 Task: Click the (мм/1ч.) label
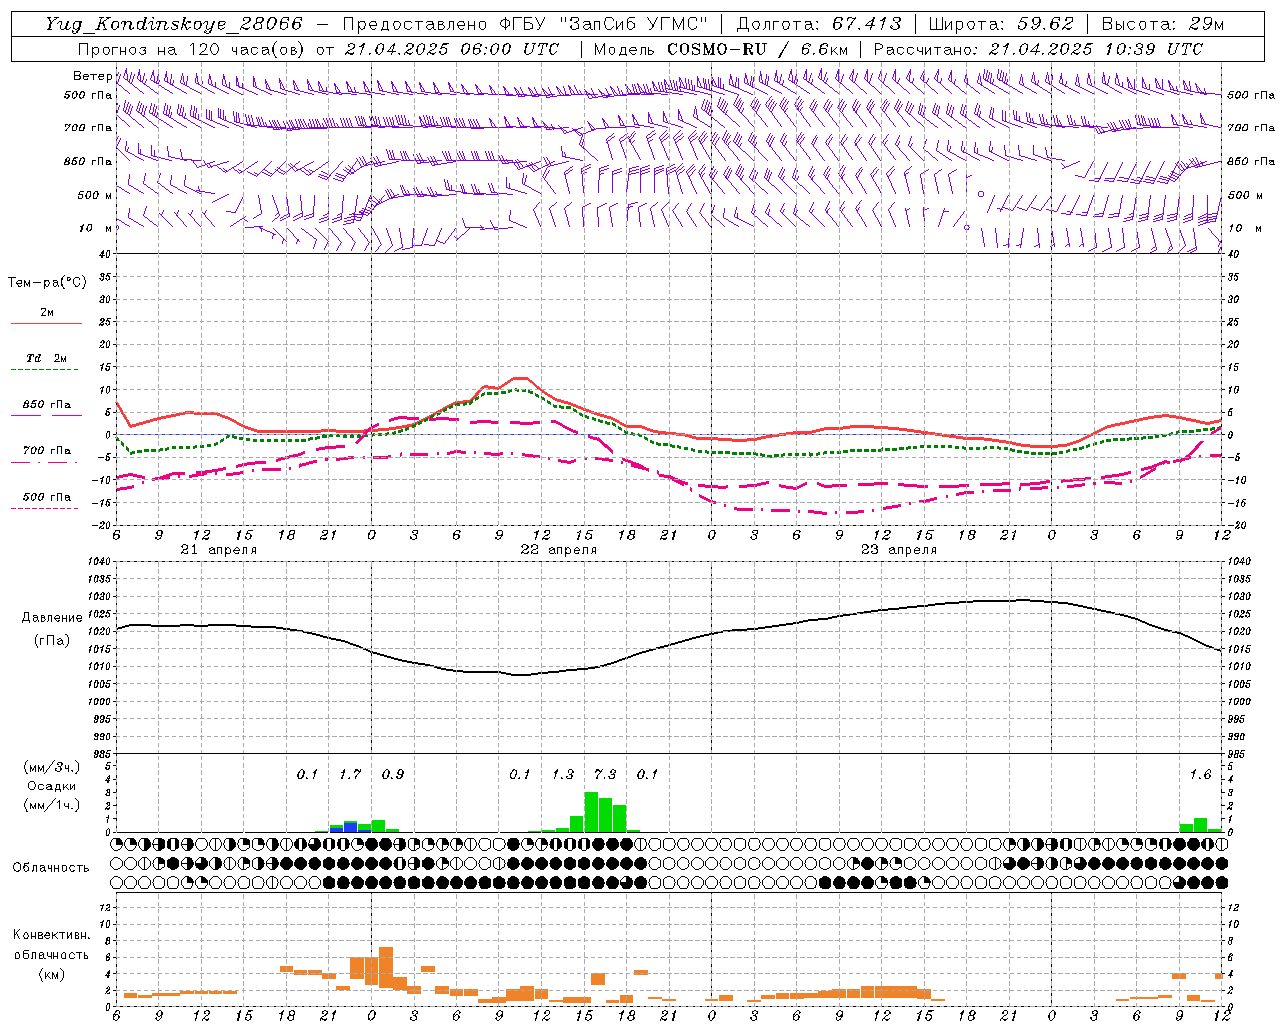(x=51, y=805)
